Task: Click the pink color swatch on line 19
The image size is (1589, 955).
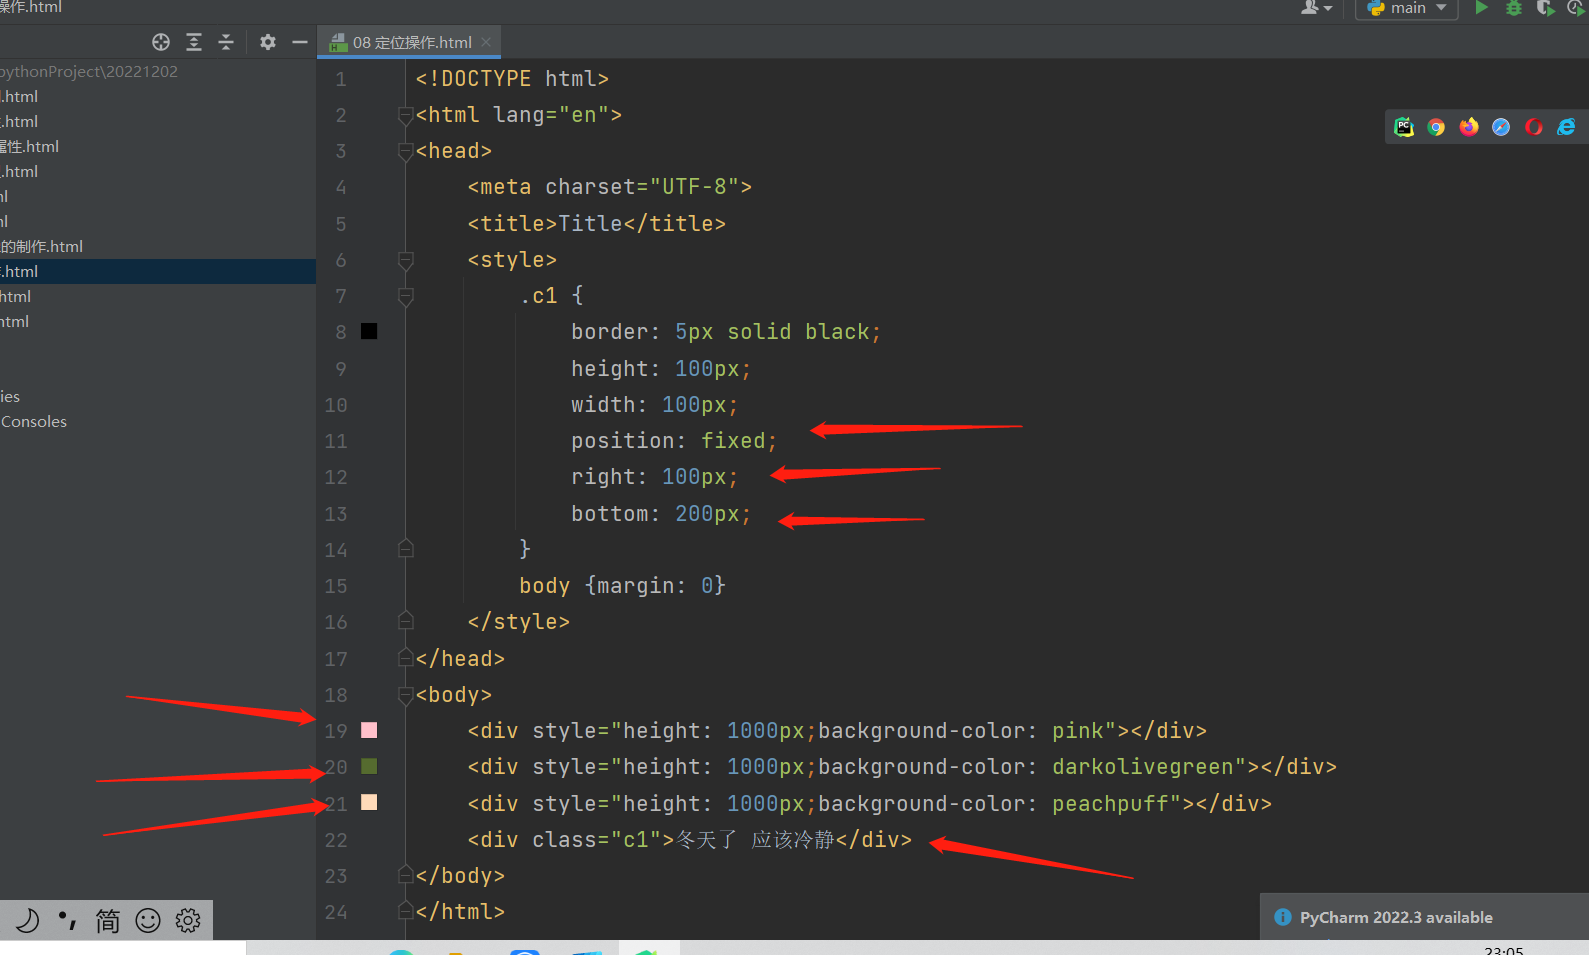Action: click(369, 730)
